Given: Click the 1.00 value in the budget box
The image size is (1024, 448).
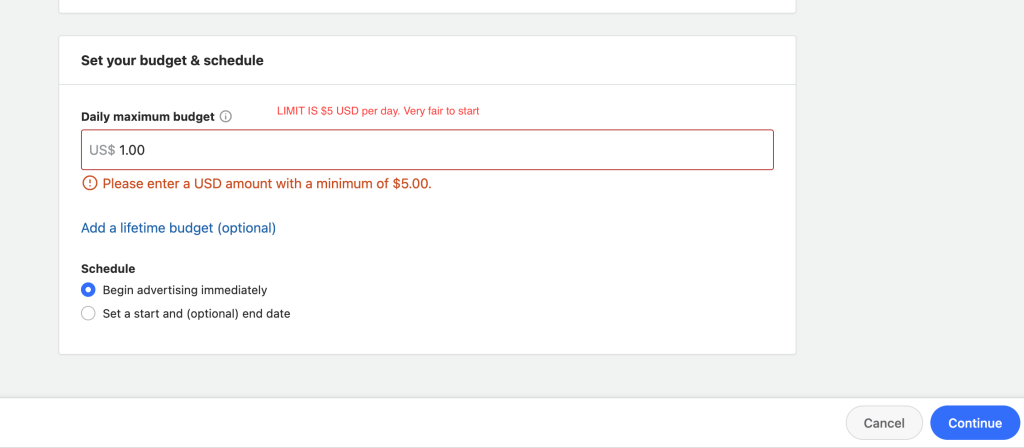Looking at the screenshot, I should pos(132,150).
